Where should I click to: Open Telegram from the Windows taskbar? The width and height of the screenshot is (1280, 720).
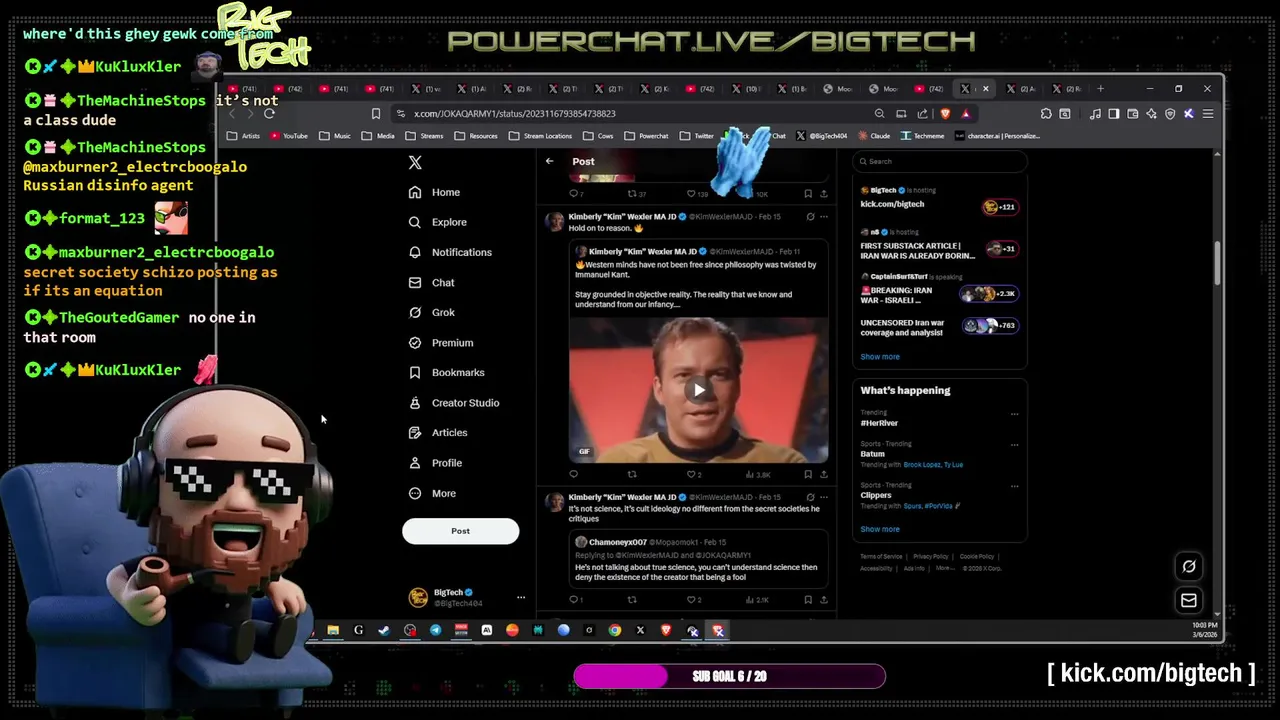click(x=435, y=630)
